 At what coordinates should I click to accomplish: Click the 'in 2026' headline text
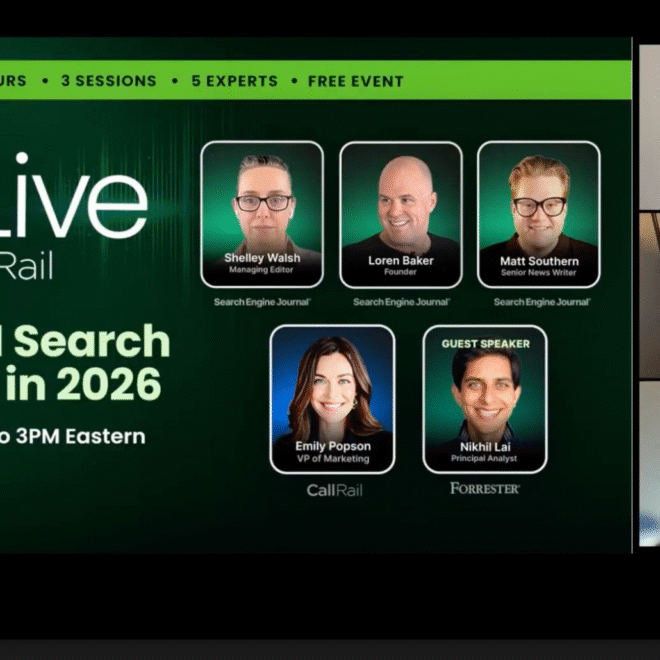[83, 383]
